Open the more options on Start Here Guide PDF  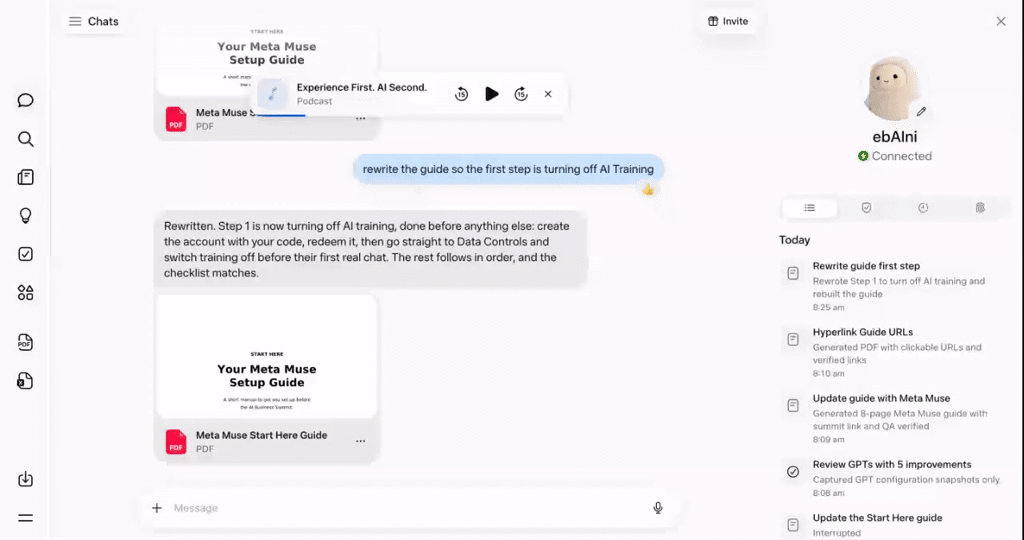click(360, 441)
